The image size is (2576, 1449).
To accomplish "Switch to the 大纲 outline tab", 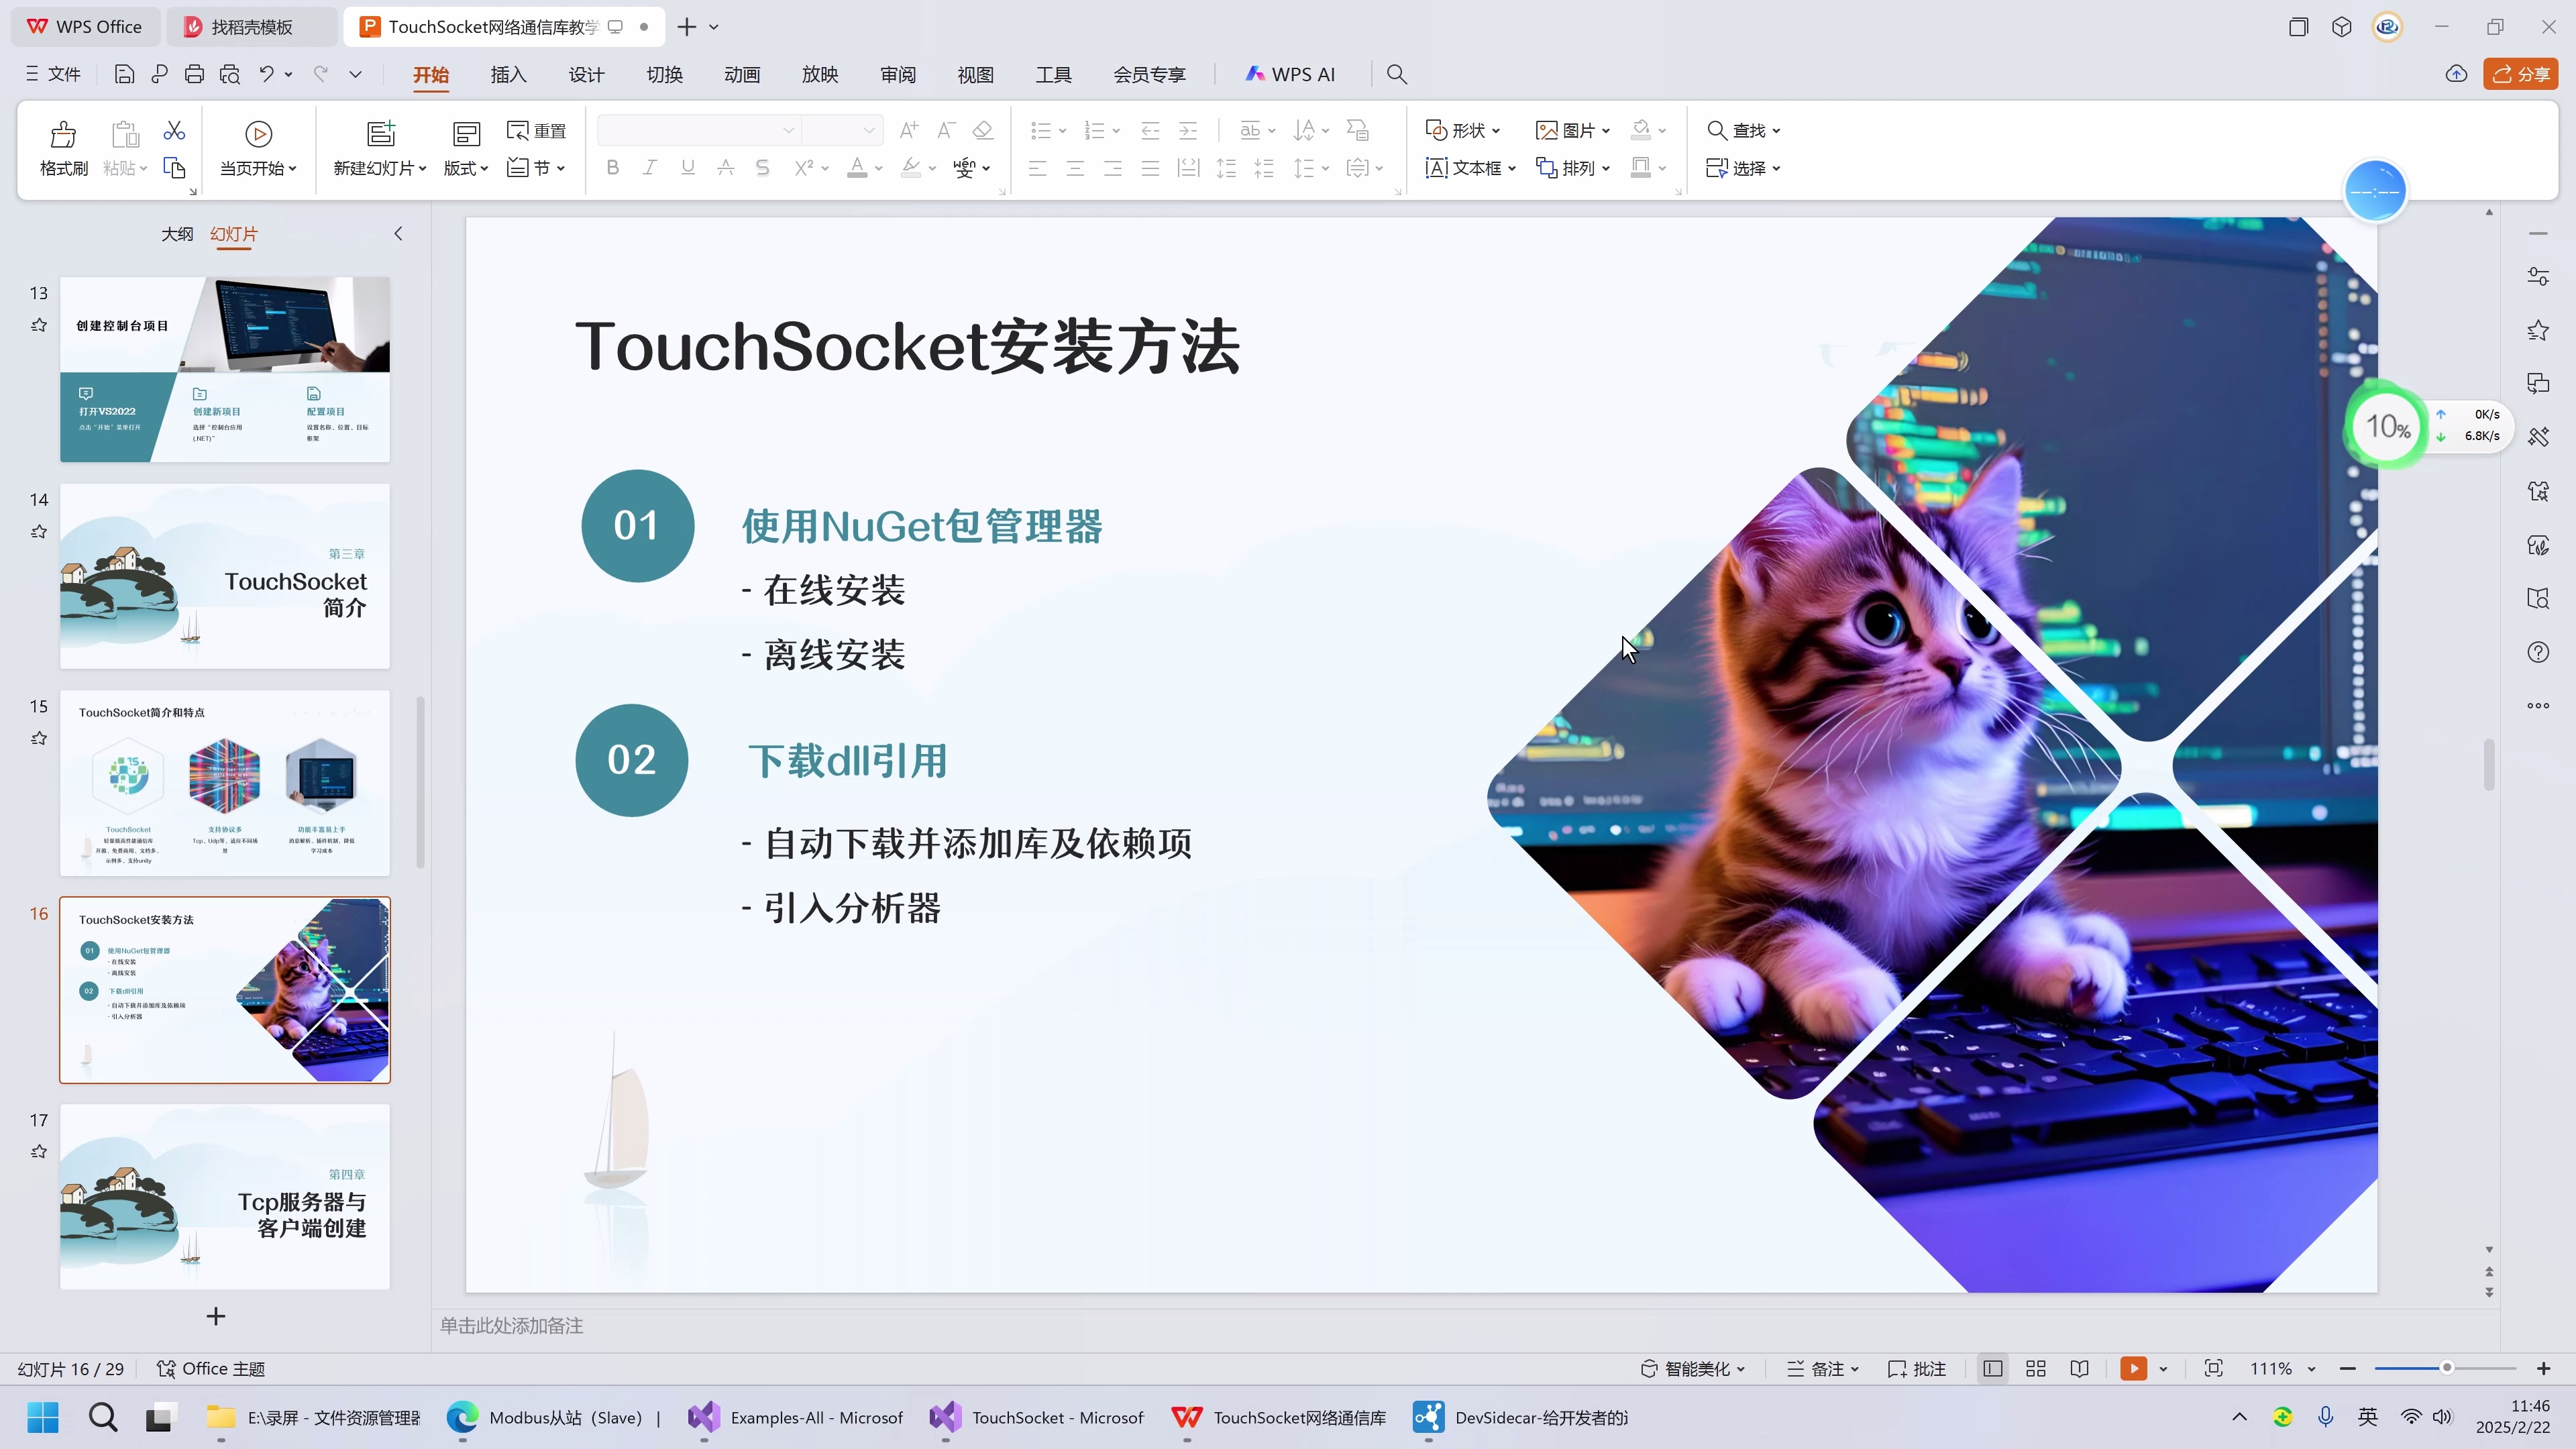I will (x=177, y=233).
